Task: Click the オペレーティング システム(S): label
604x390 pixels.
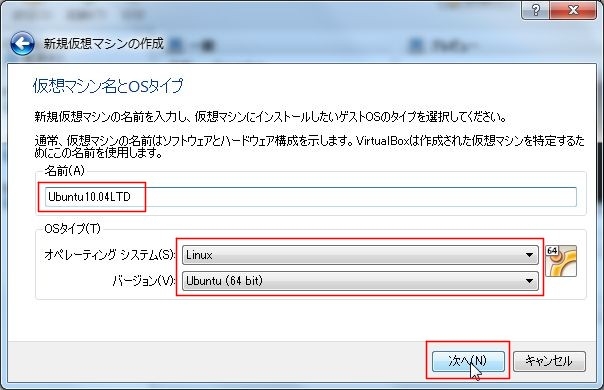Action: pyautogui.click(x=110, y=255)
